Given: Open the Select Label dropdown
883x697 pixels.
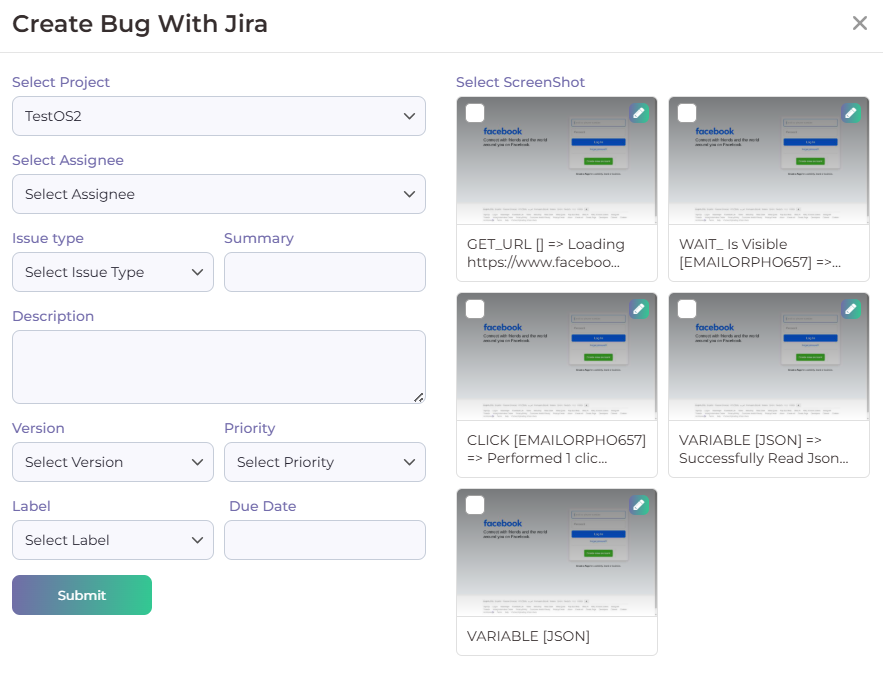Looking at the screenshot, I should tap(112, 540).
